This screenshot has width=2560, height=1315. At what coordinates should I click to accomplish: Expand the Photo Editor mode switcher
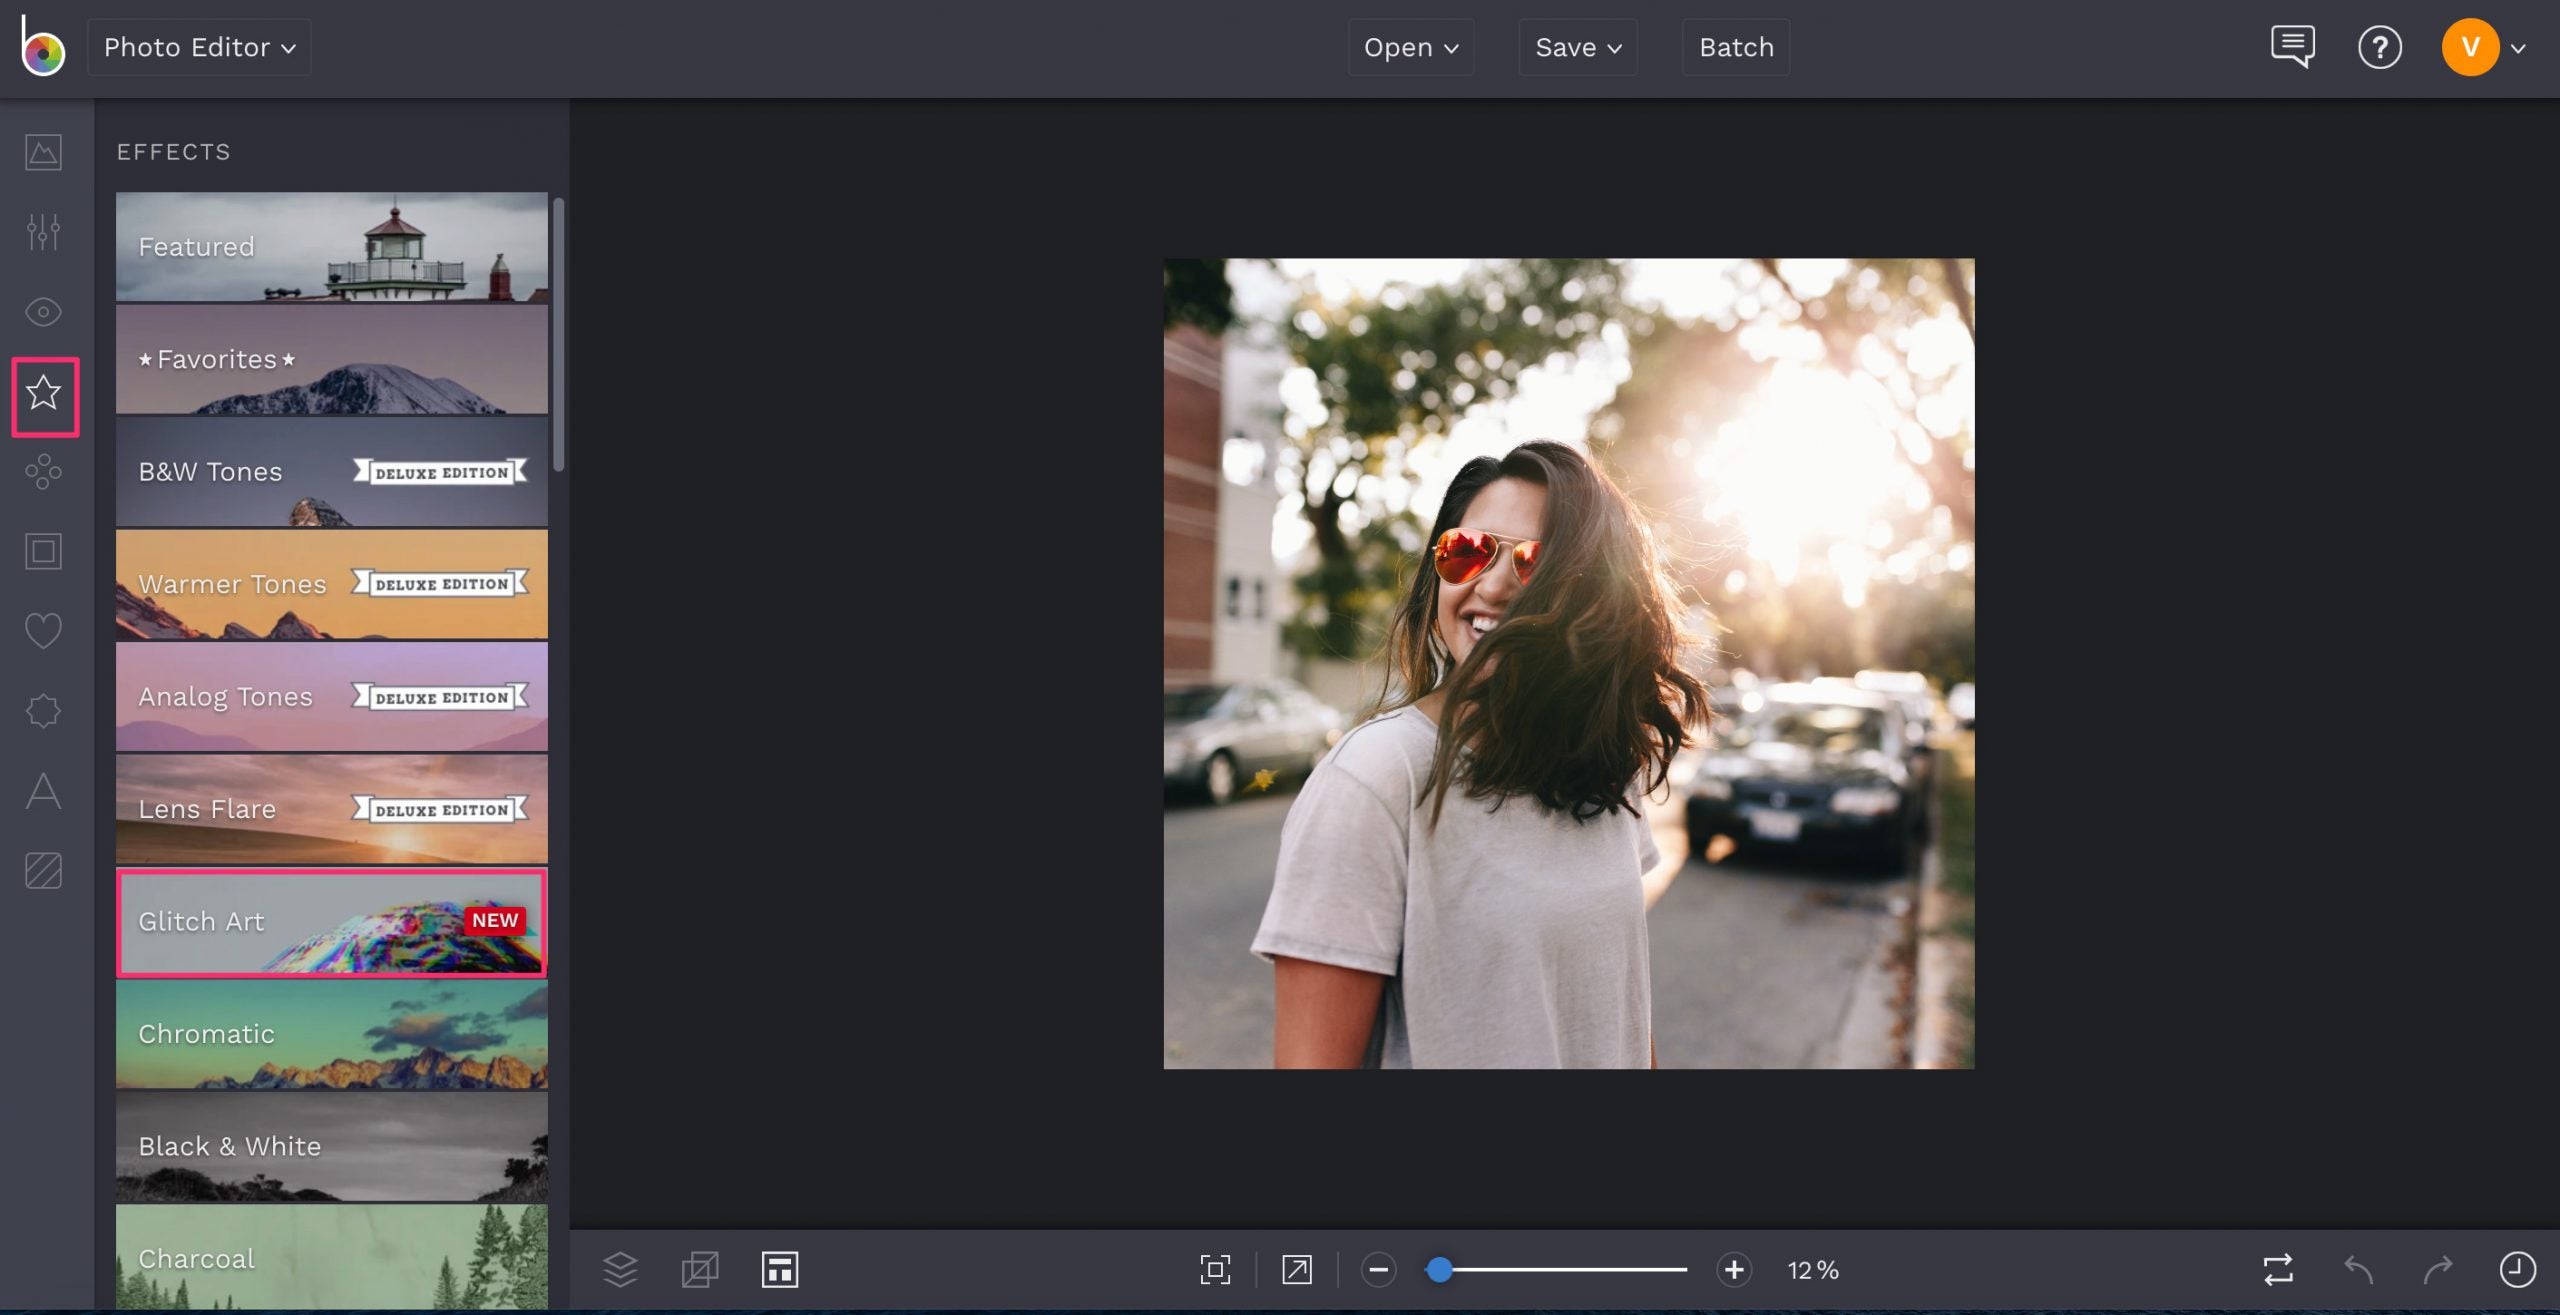pos(199,46)
